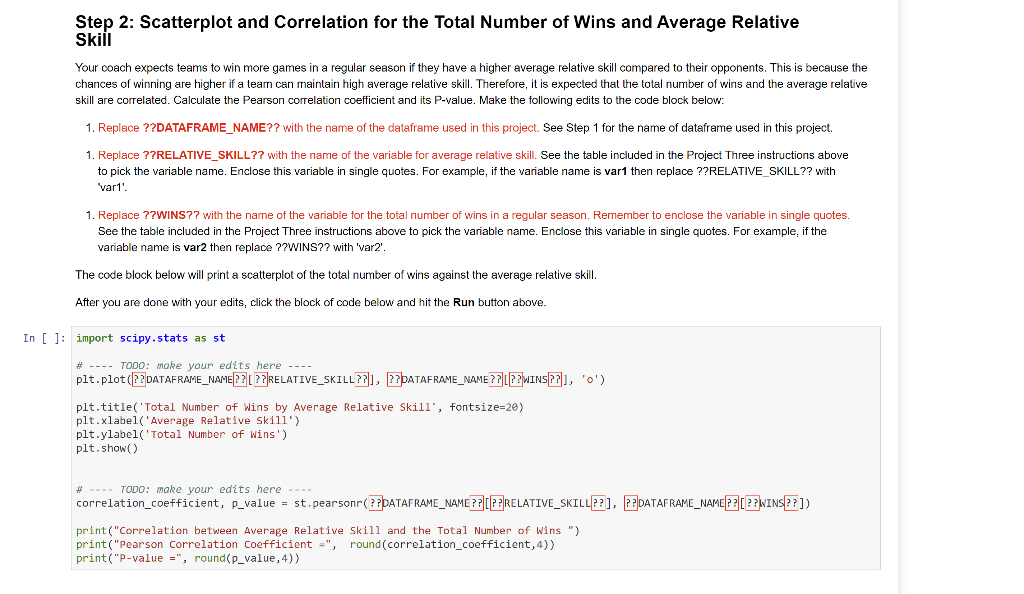Click the plt.ylabel('Total Number of Wins') line
The width and height of the screenshot is (1024, 594).
click(182, 435)
